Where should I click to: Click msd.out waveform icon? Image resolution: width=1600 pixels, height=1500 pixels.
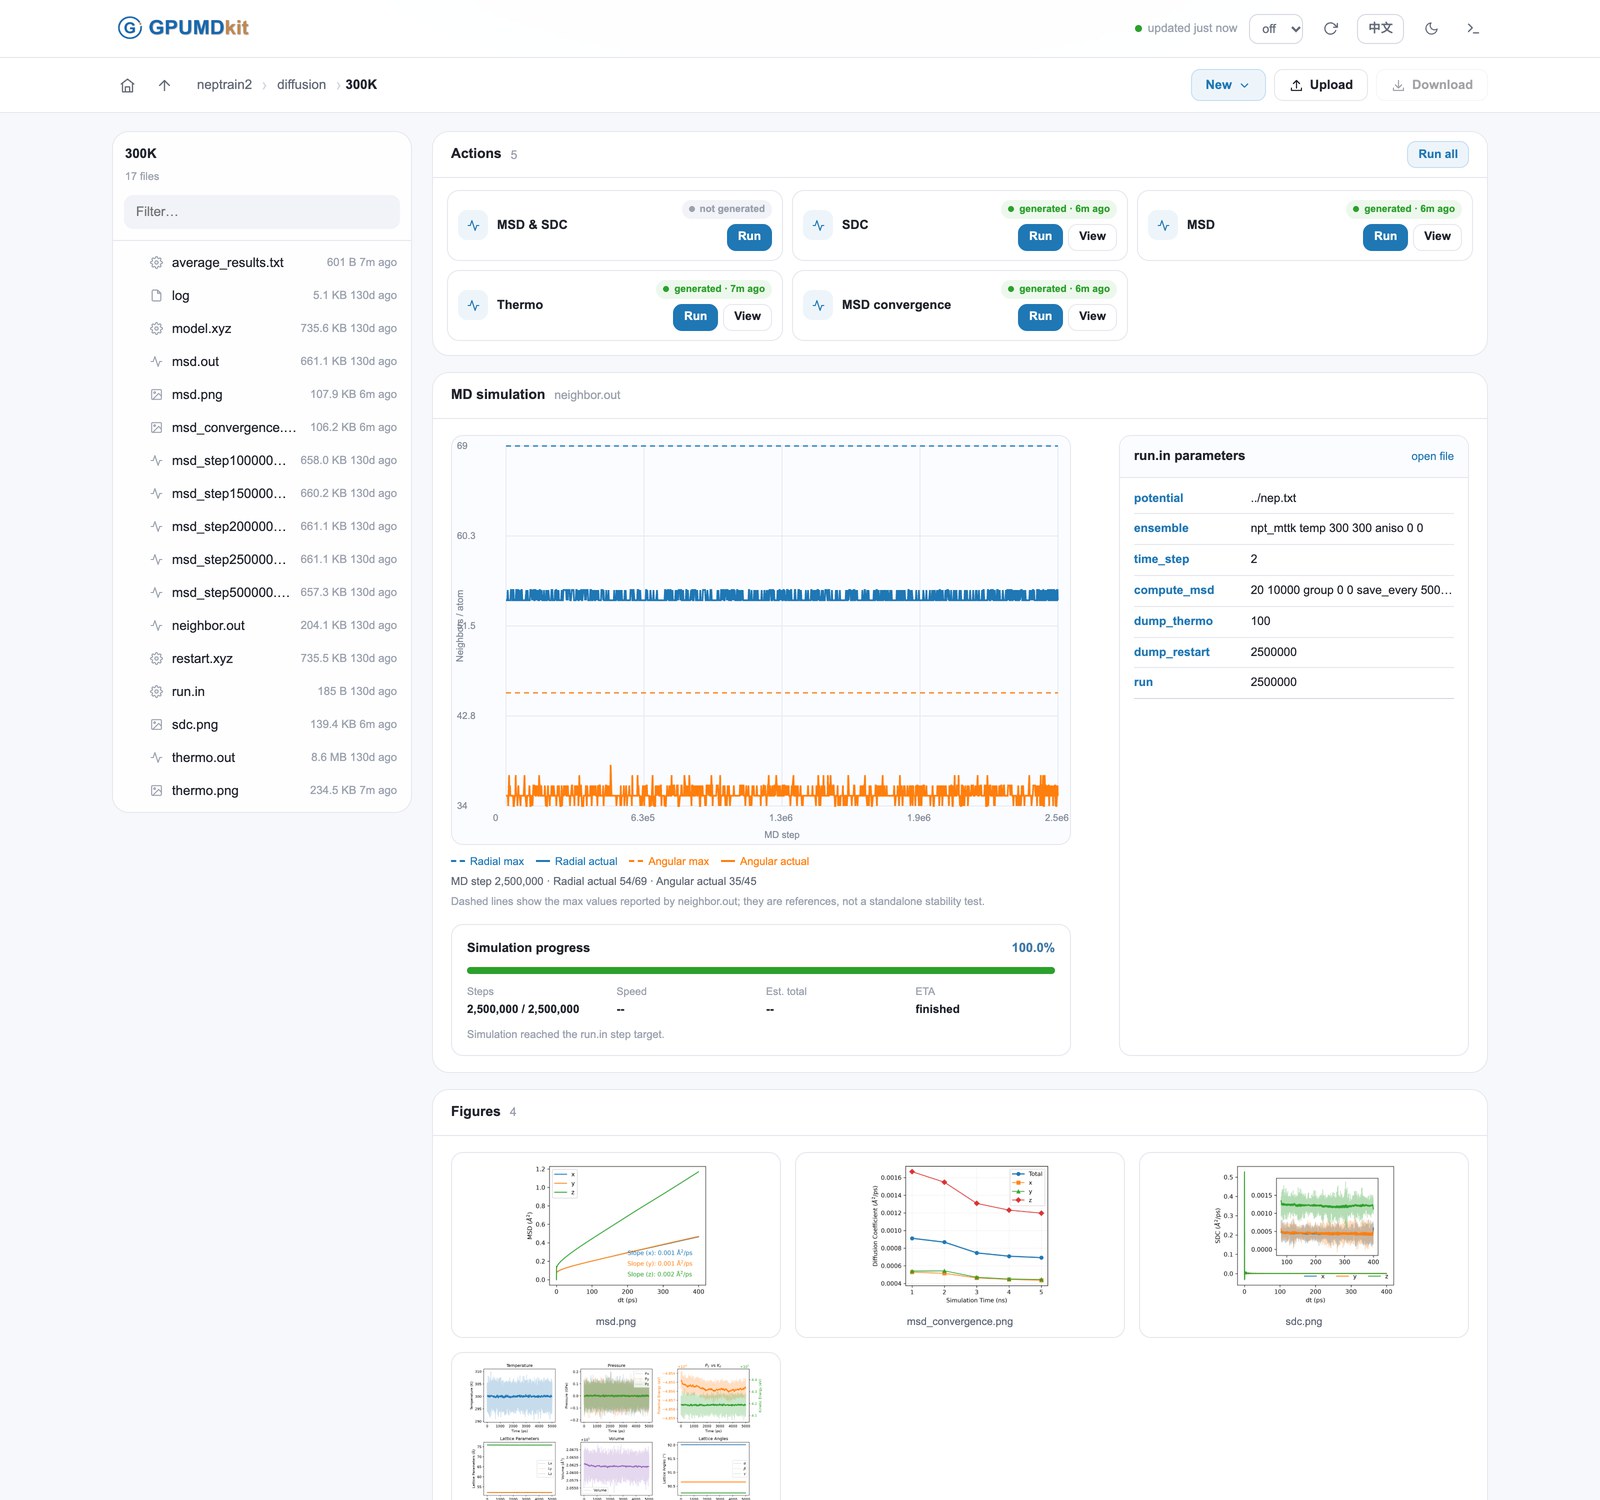coord(156,362)
